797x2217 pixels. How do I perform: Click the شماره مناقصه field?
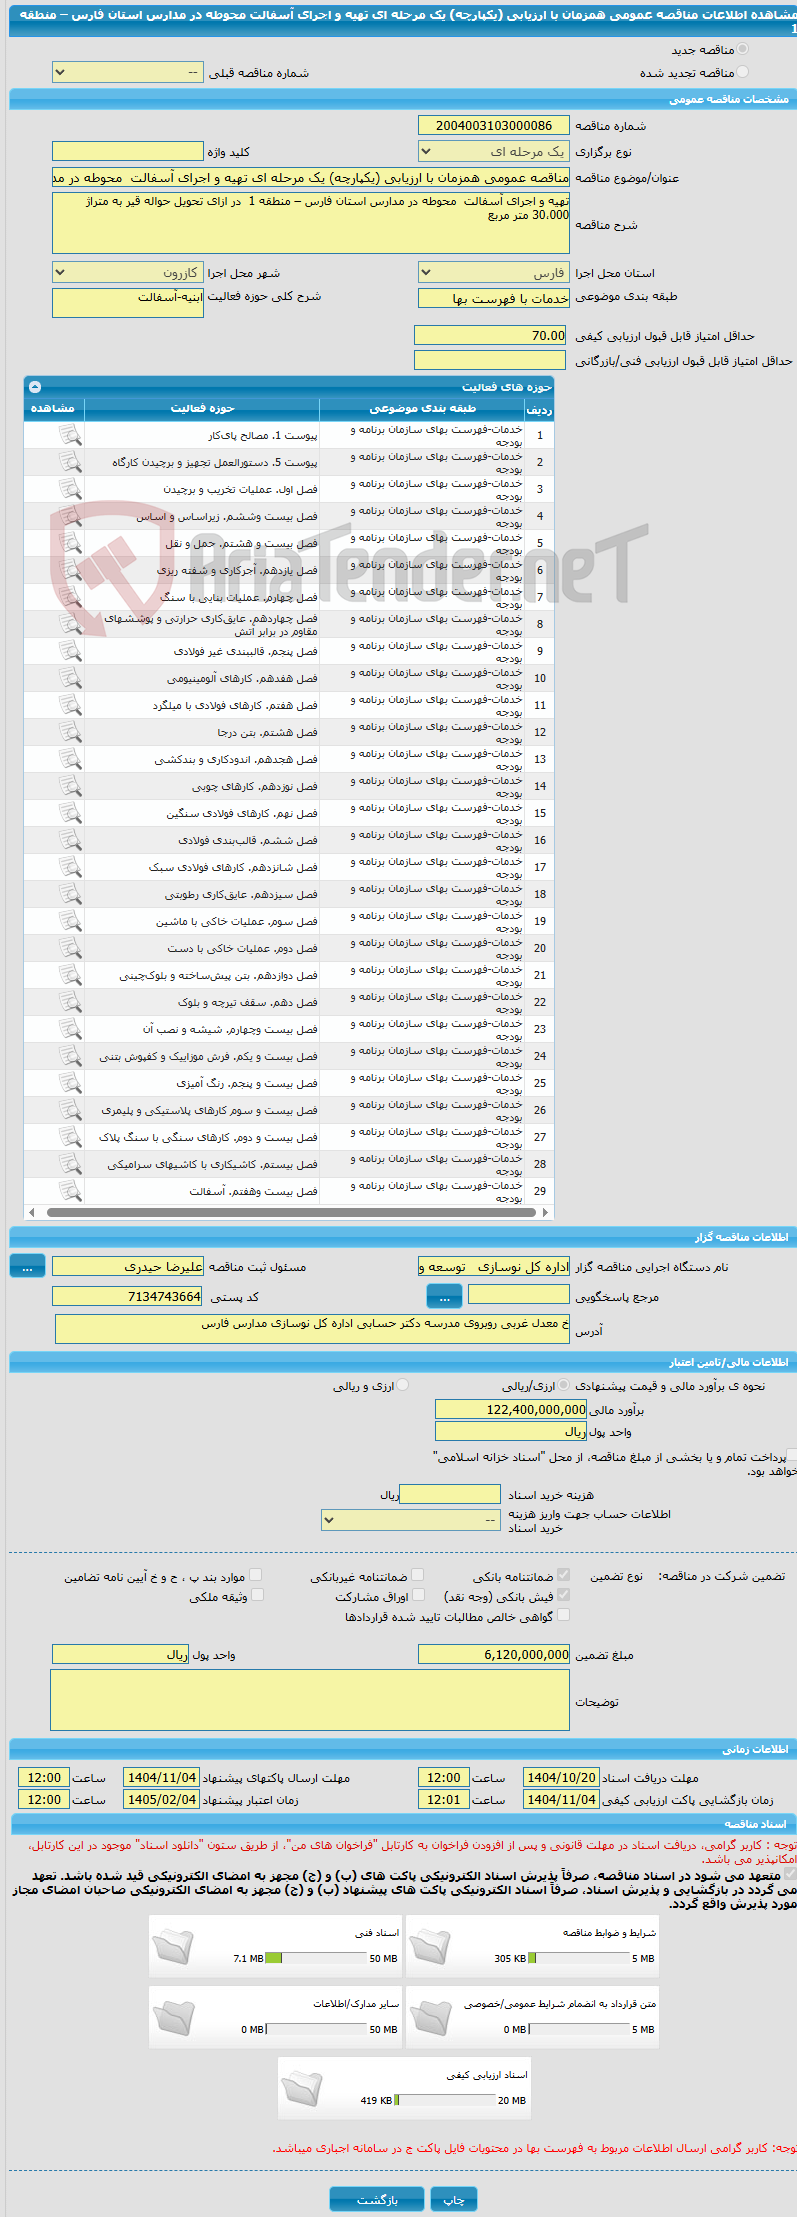pyautogui.click(x=494, y=125)
